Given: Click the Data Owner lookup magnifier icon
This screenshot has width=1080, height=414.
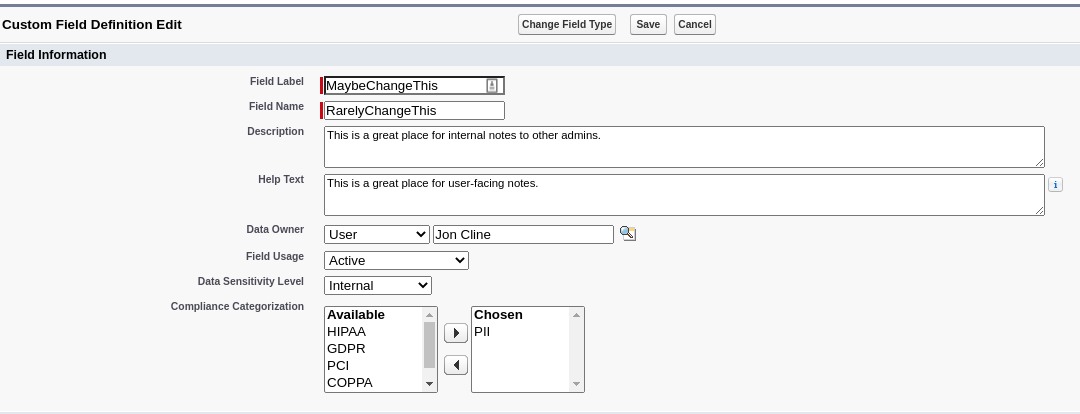Looking at the screenshot, I should coord(627,234).
